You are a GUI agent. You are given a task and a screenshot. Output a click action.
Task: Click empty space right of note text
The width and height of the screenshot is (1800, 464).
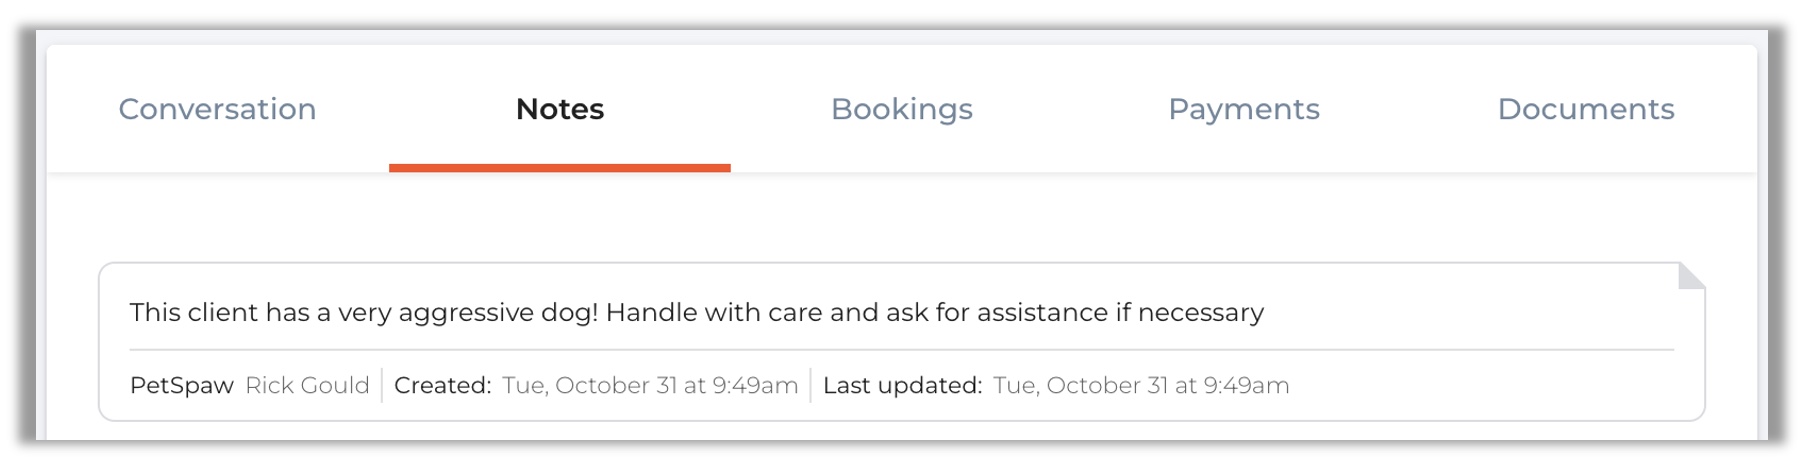[x=1480, y=313]
